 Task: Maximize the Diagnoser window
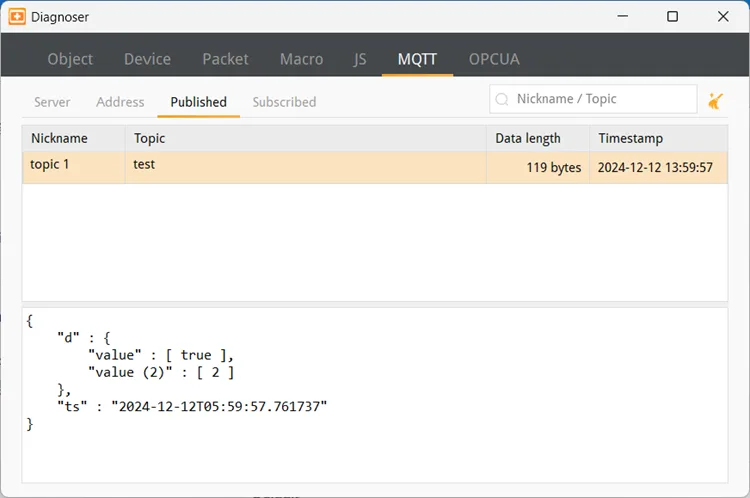673,16
